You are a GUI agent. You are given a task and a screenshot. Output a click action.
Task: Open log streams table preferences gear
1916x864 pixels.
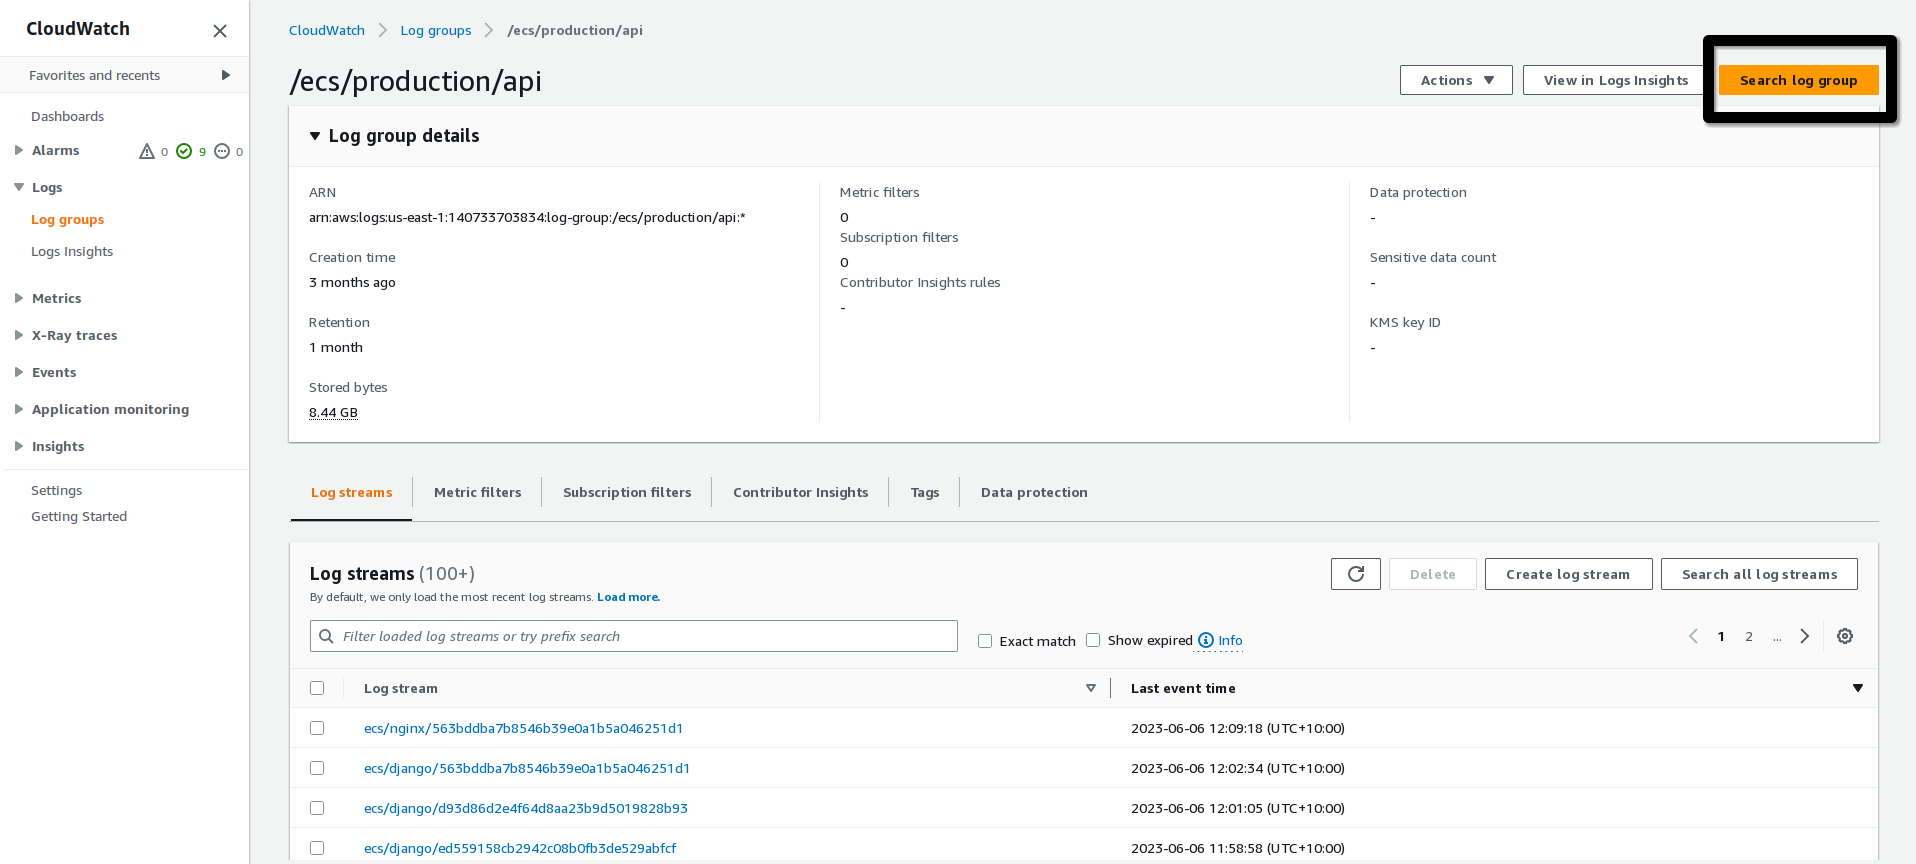click(1845, 636)
